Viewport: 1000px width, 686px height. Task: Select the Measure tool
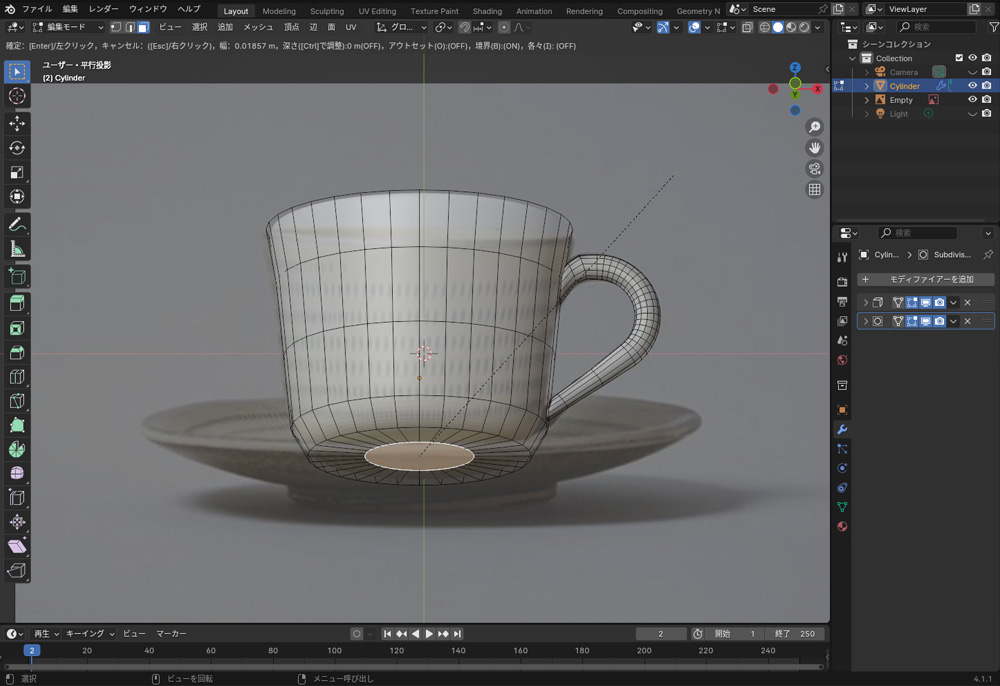tap(17, 249)
